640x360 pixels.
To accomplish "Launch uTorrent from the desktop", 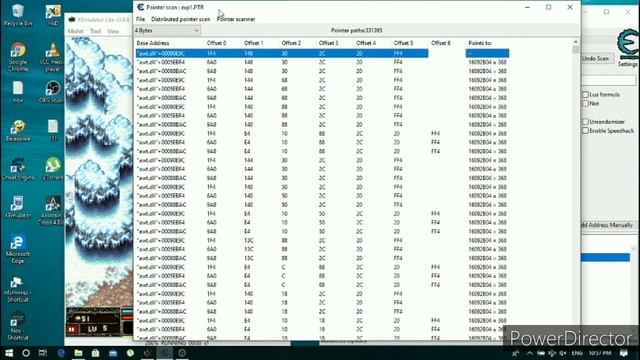I will 53,169.
